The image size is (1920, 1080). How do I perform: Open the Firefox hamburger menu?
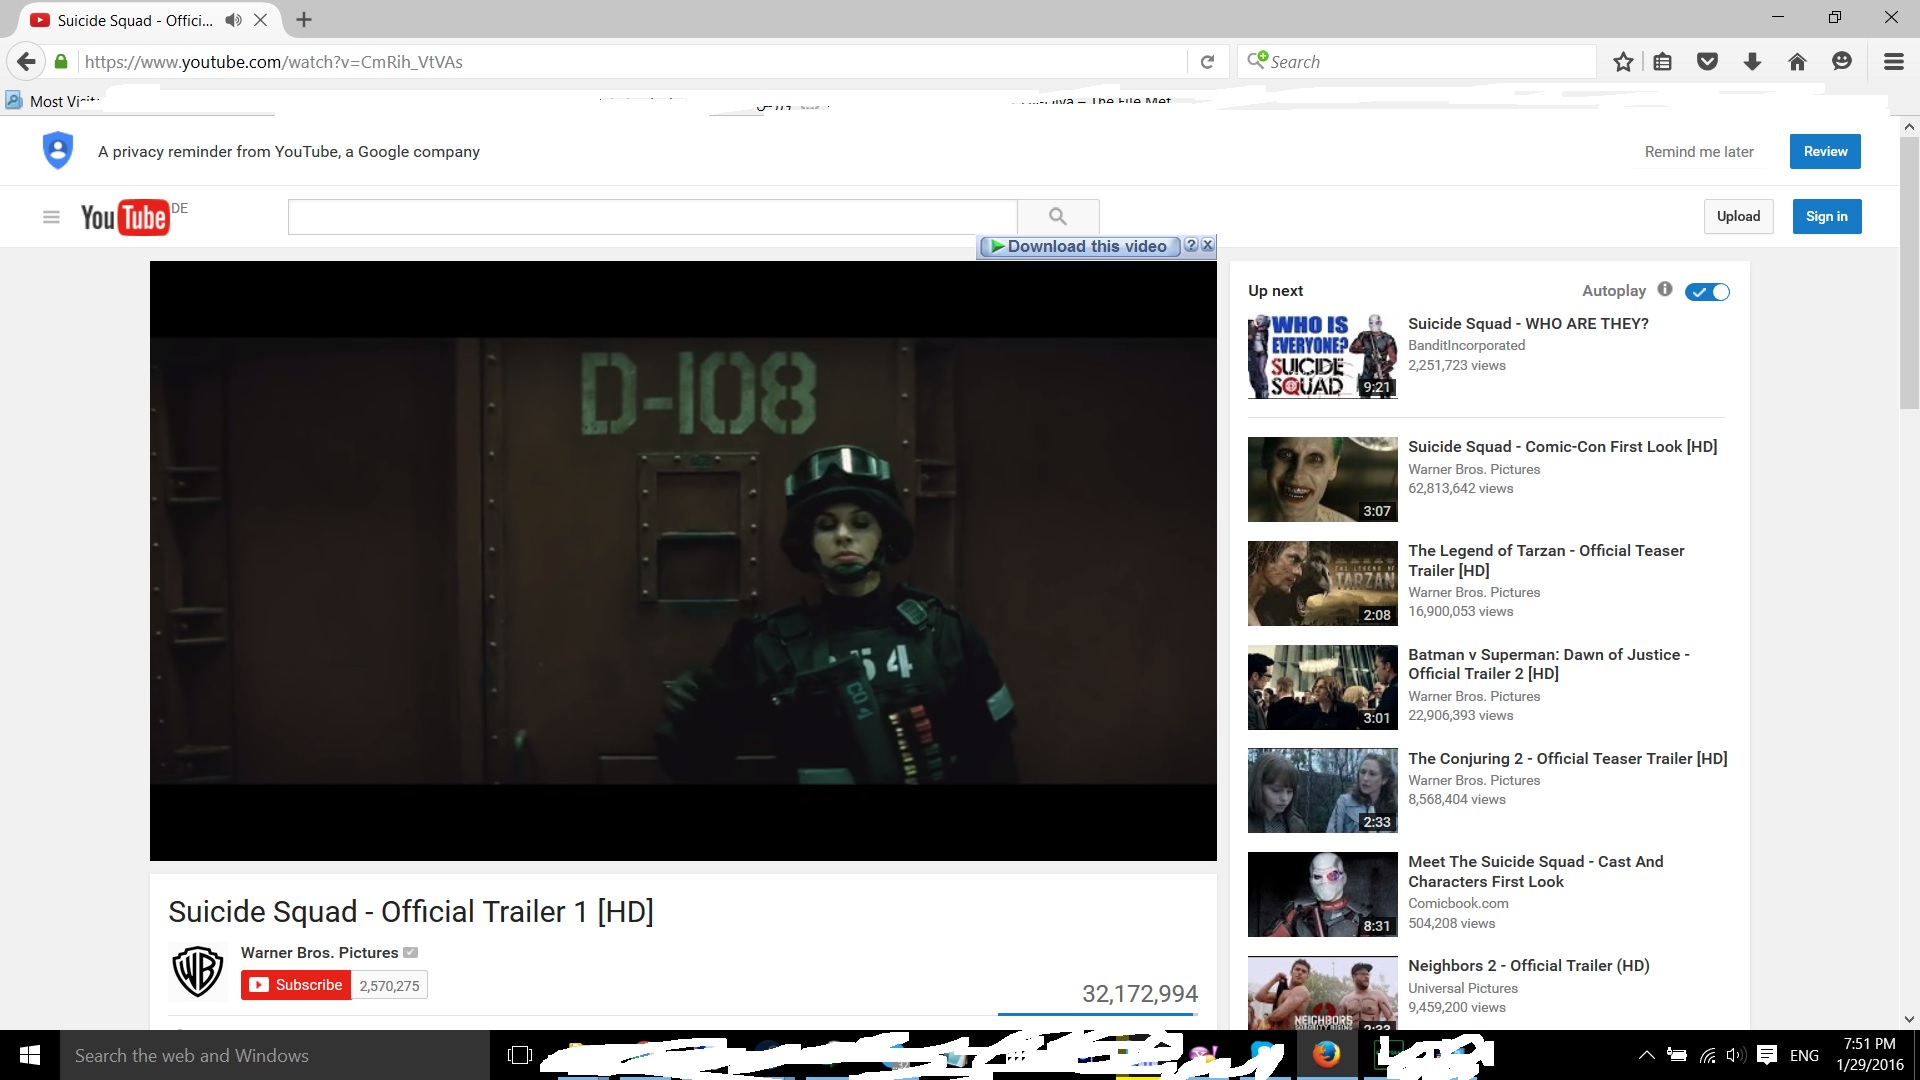pos(1893,62)
